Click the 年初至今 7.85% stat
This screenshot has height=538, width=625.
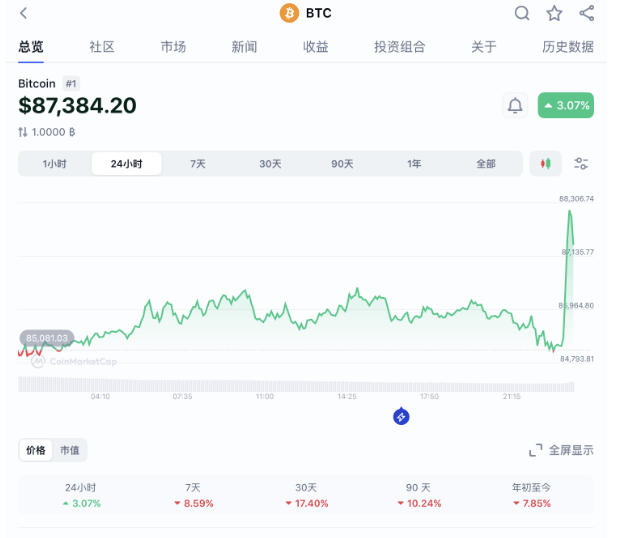click(531, 495)
